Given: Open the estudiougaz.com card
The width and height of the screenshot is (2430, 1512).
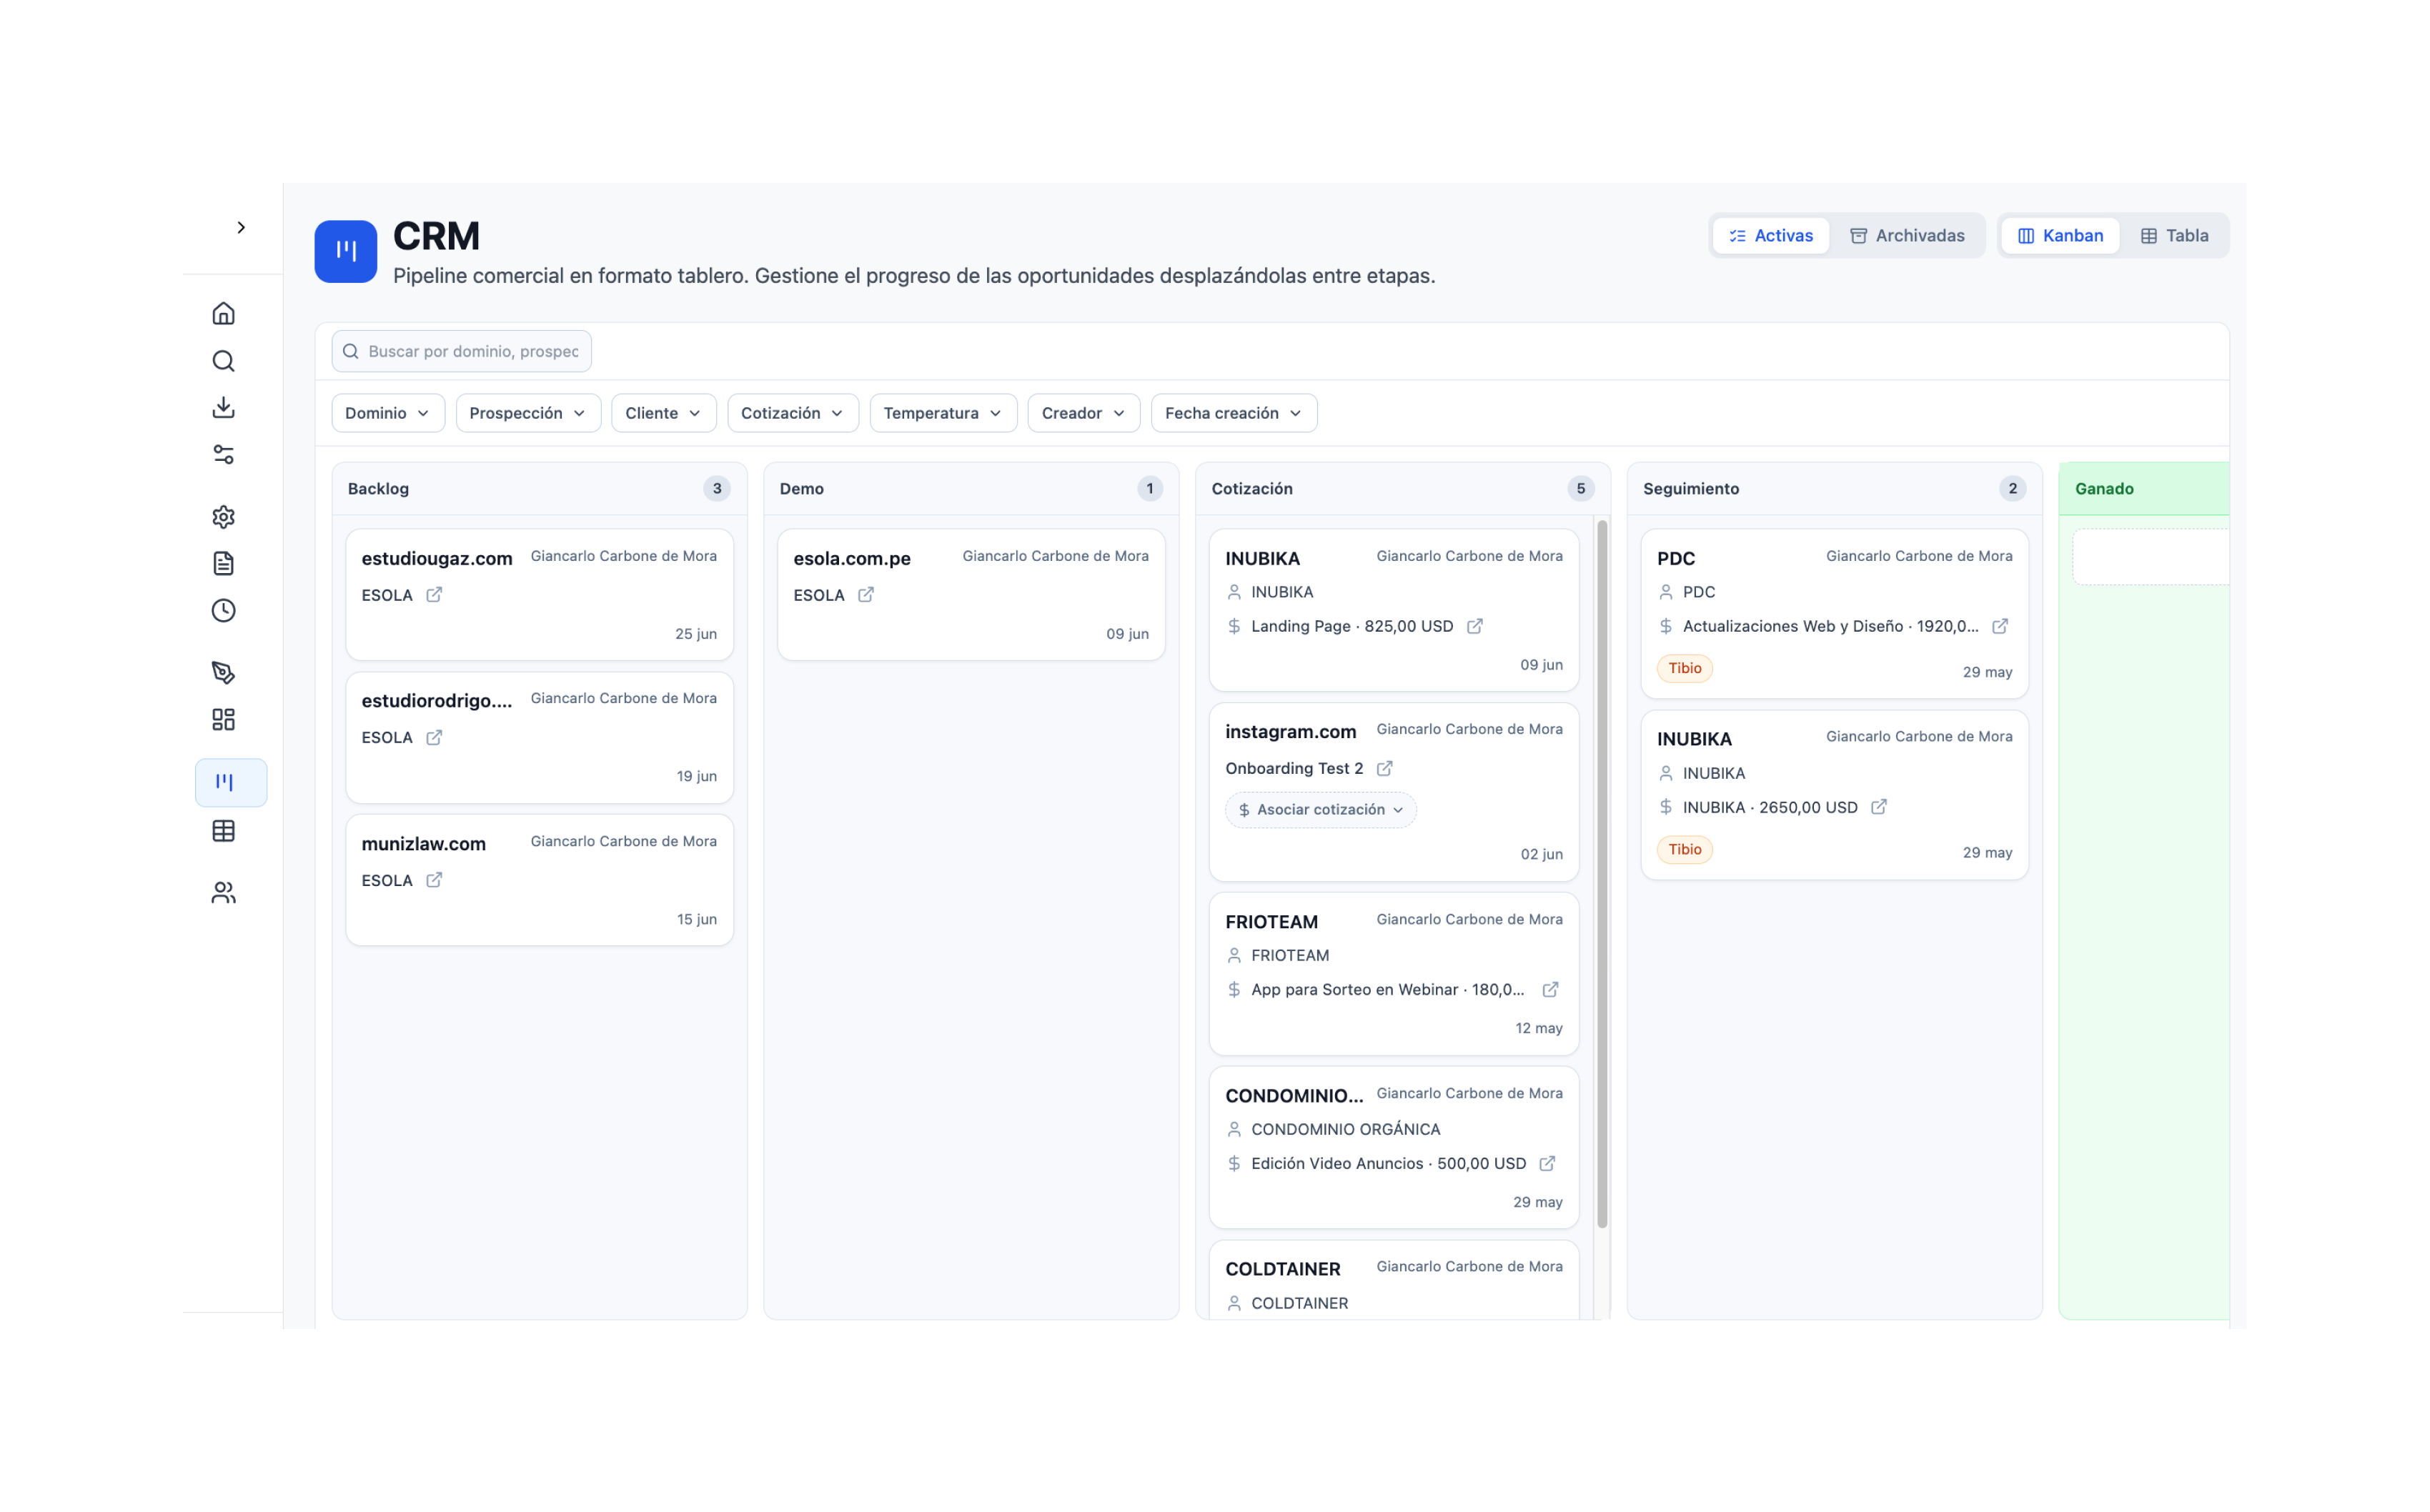Looking at the screenshot, I should (x=540, y=595).
